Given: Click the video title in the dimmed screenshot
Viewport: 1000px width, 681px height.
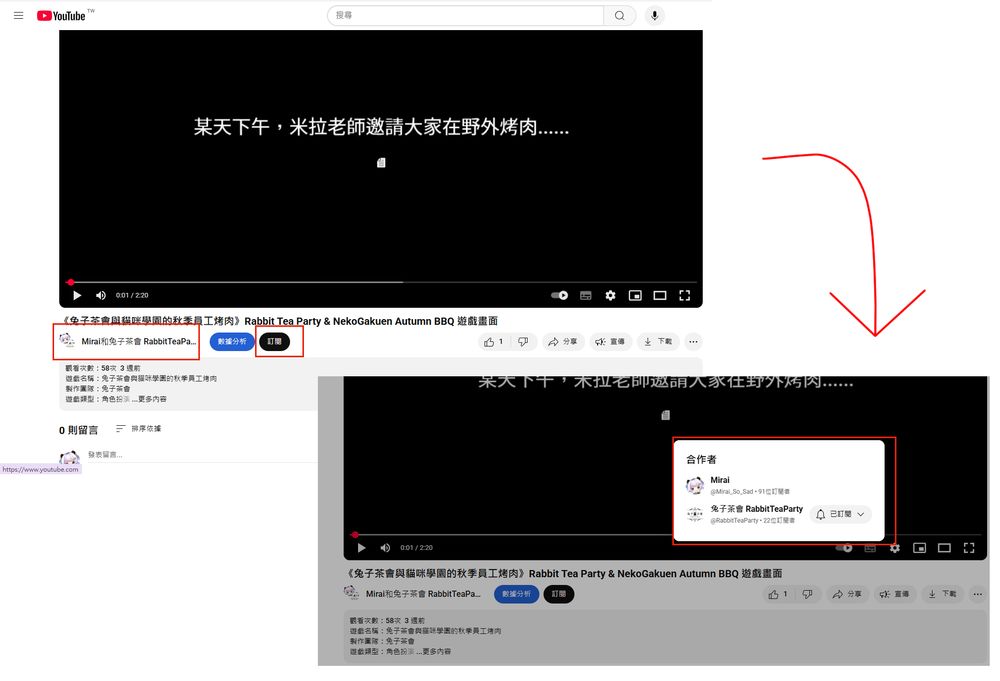Looking at the screenshot, I should point(565,573).
